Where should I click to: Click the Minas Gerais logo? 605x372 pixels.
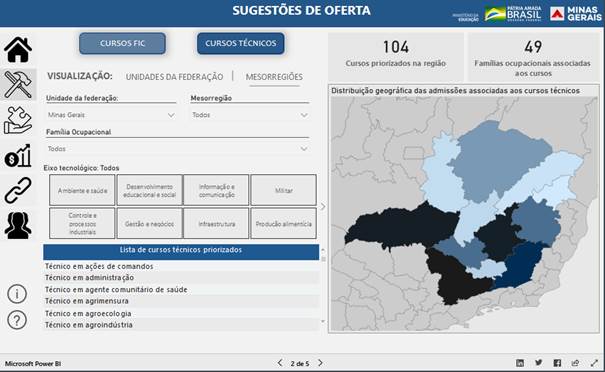576,14
